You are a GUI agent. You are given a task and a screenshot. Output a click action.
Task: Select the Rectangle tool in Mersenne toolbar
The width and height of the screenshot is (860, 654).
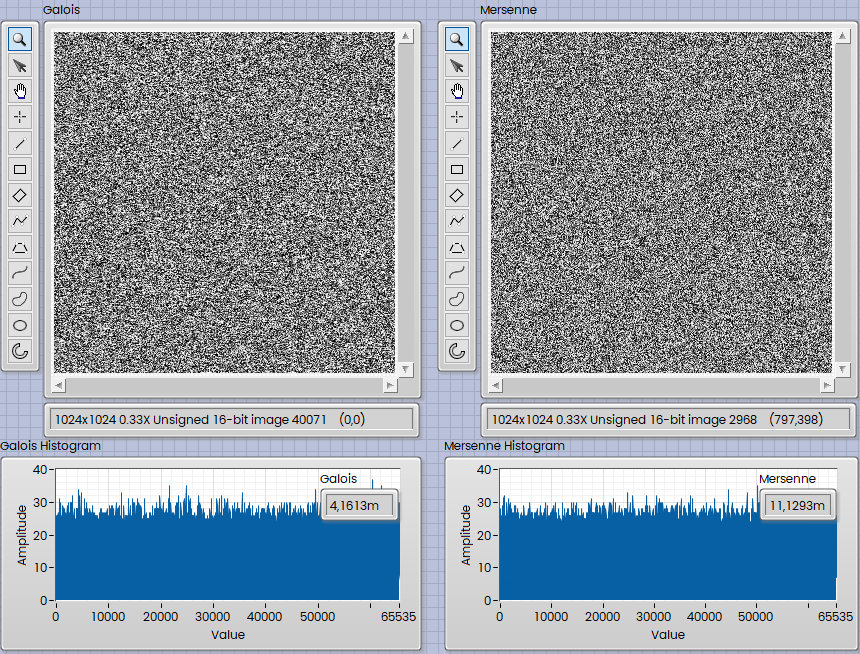pyautogui.click(x=457, y=170)
